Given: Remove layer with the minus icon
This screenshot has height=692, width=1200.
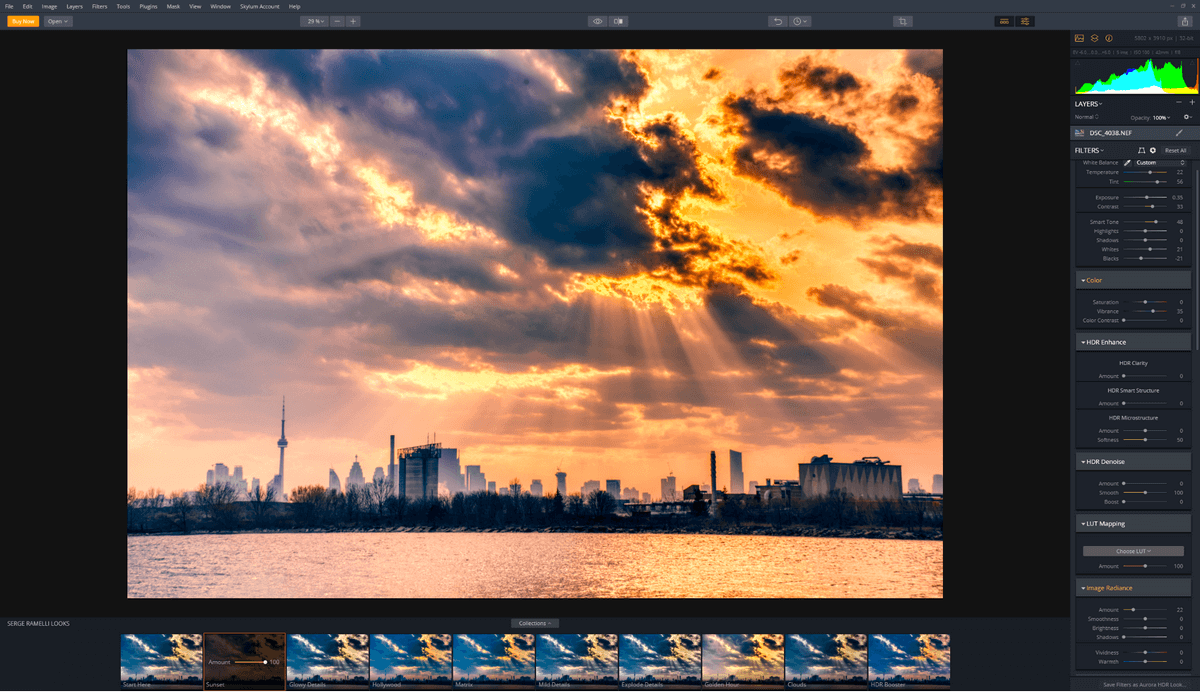Looking at the screenshot, I should (1179, 103).
